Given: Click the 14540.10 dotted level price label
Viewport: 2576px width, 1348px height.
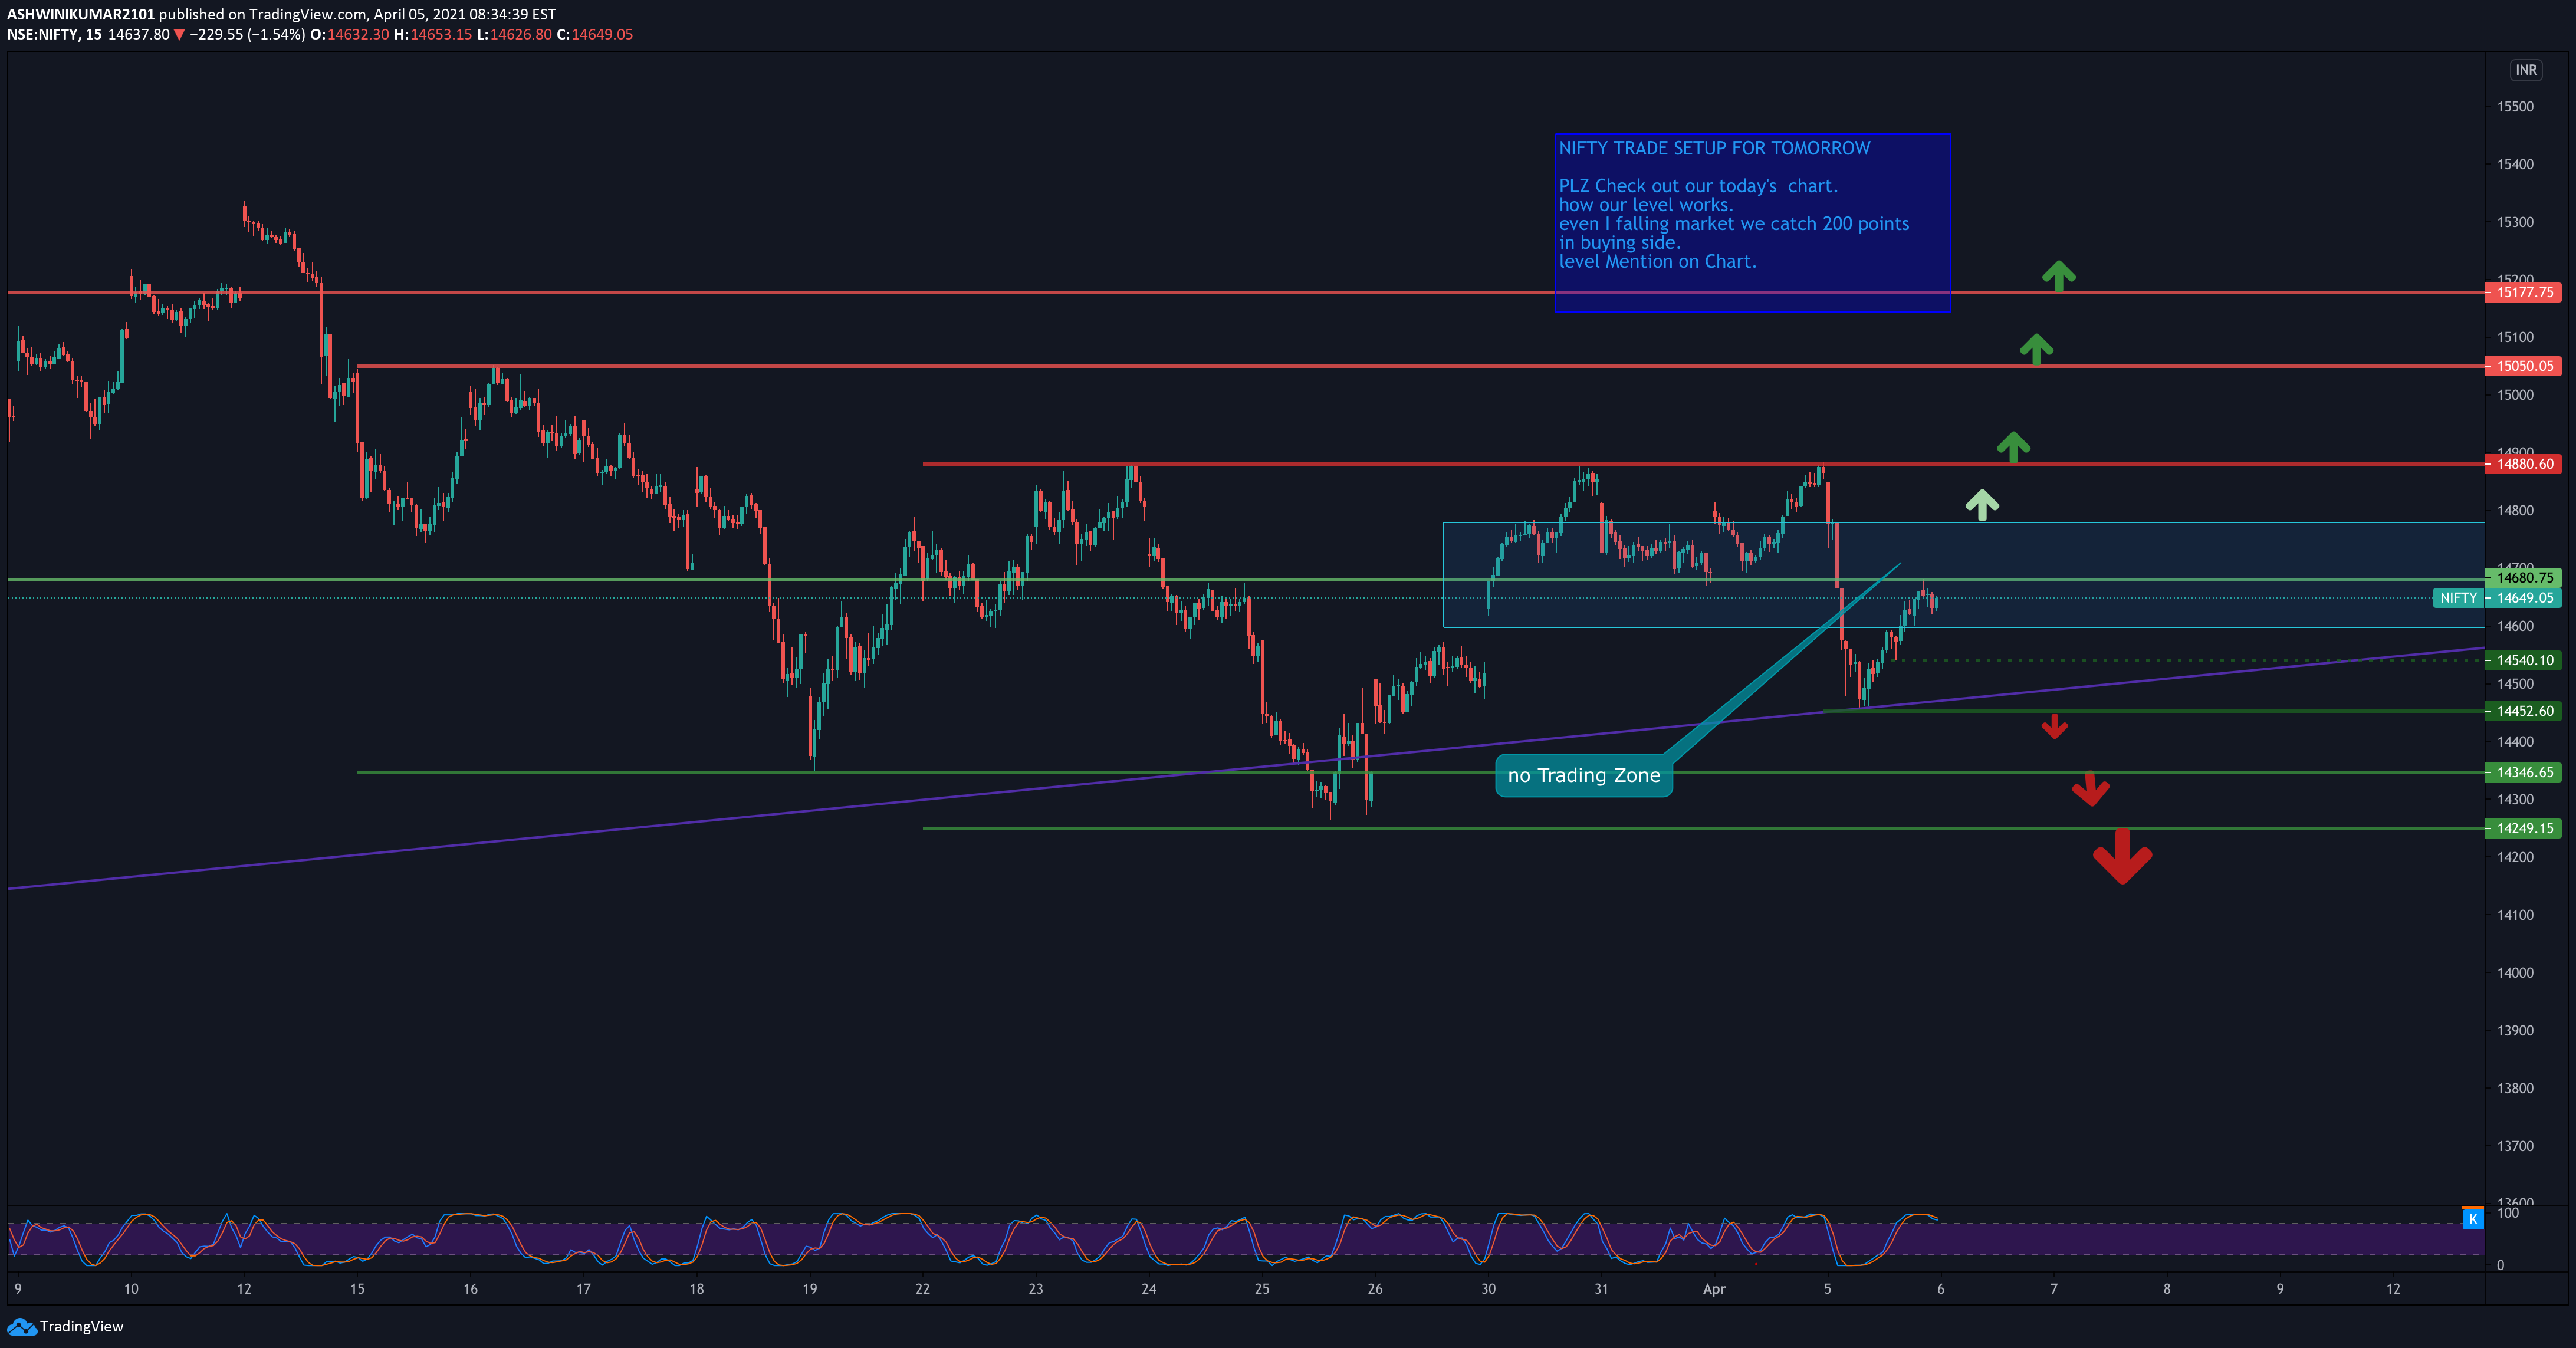Looking at the screenshot, I should 2523,660.
